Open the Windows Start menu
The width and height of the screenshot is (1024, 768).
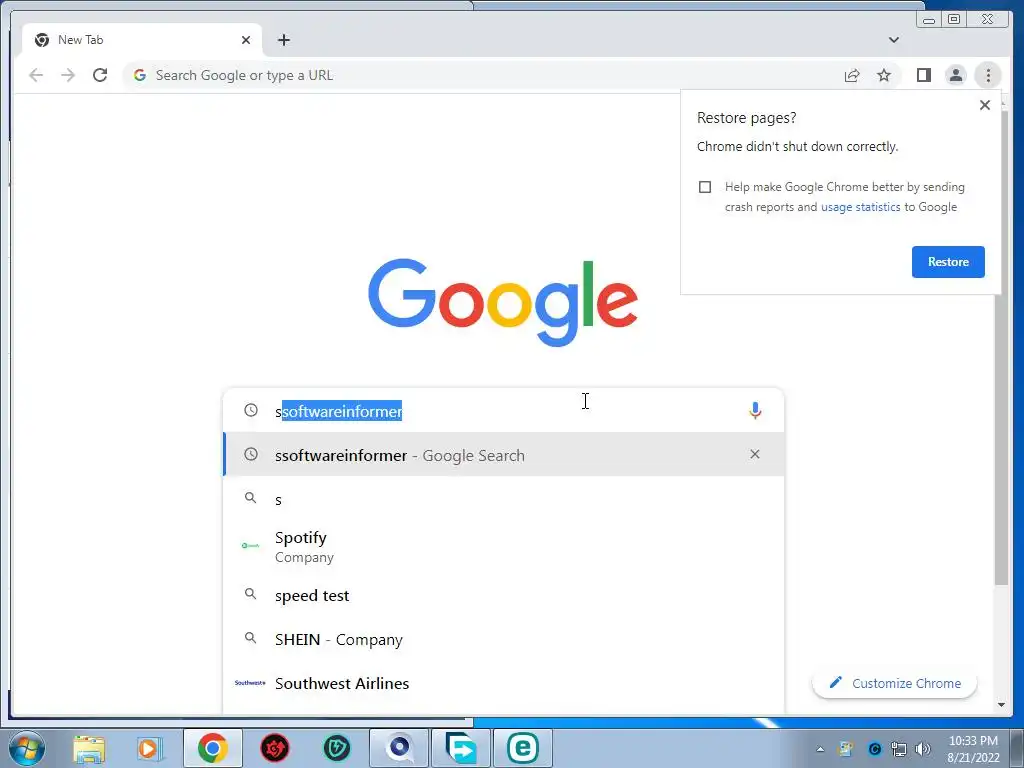[27, 748]
